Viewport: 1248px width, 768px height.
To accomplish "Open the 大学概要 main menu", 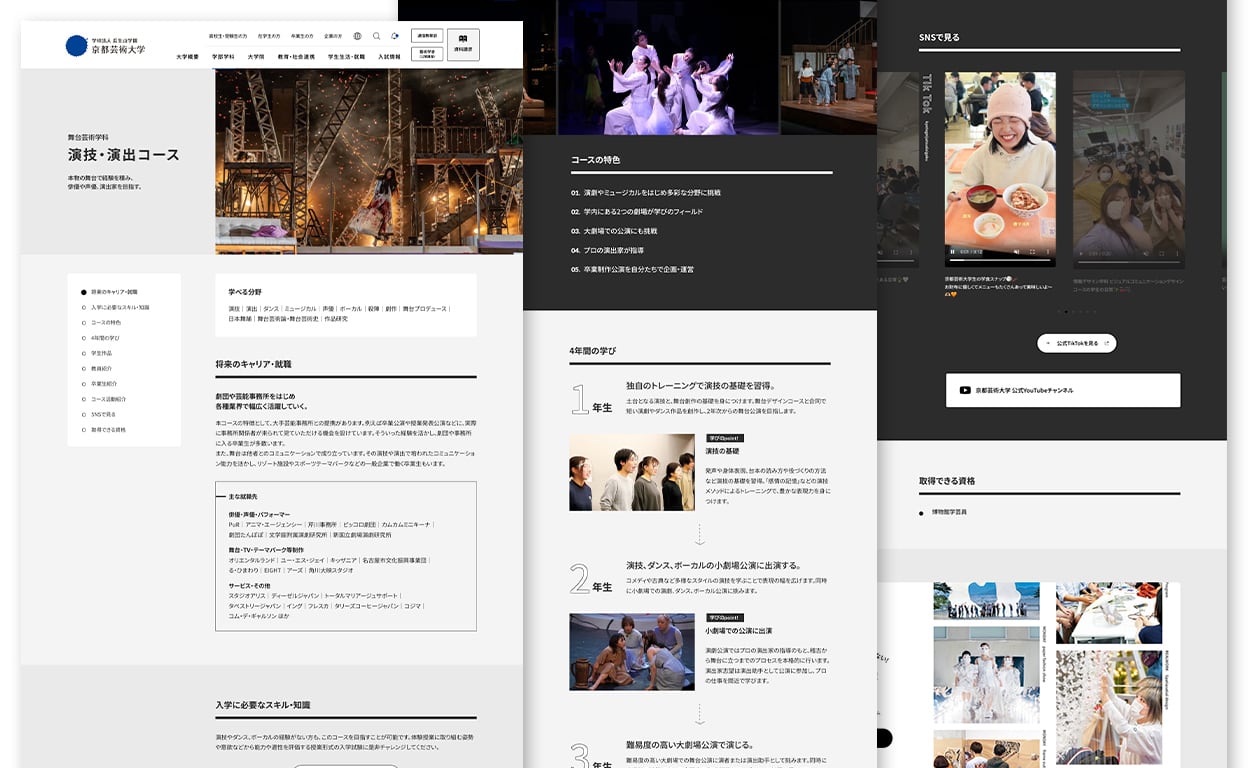I will [188, 57].
